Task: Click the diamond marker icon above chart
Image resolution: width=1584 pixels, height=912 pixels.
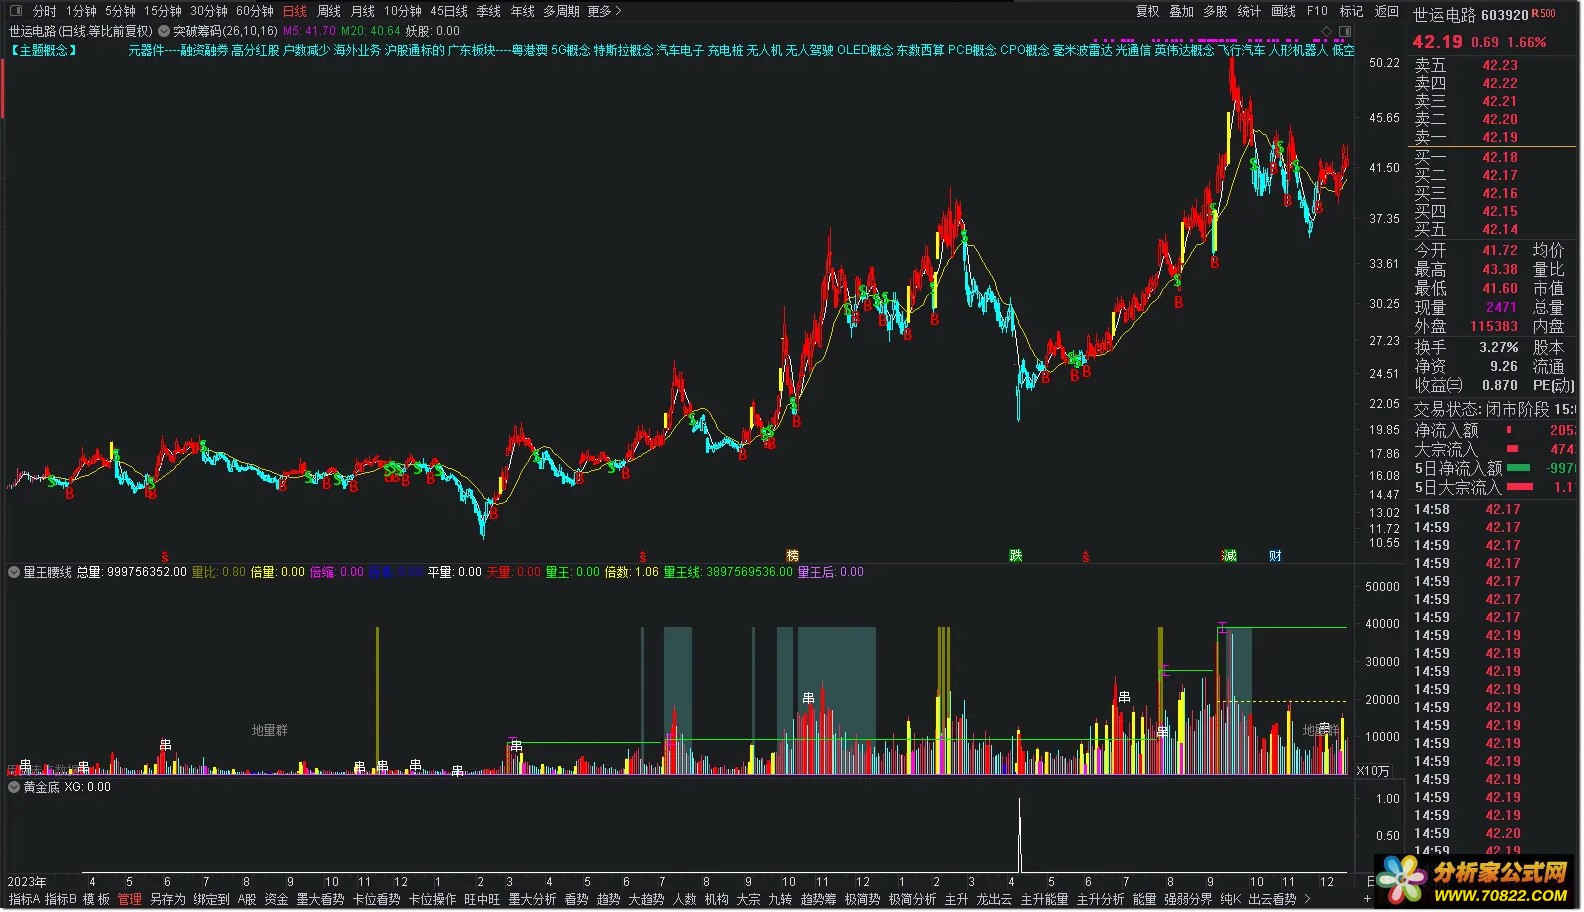Action: (x=1327, y=31)
